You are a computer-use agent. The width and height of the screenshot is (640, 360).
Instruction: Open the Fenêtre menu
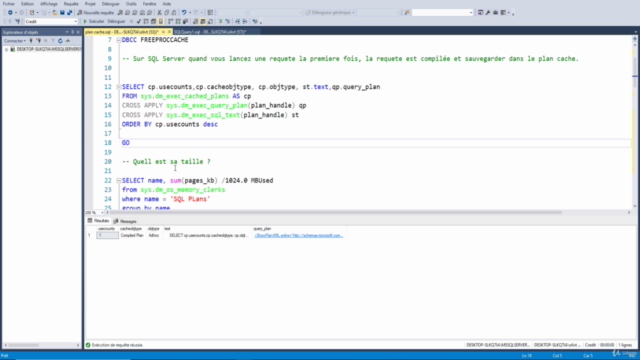(x=149, y=4)
